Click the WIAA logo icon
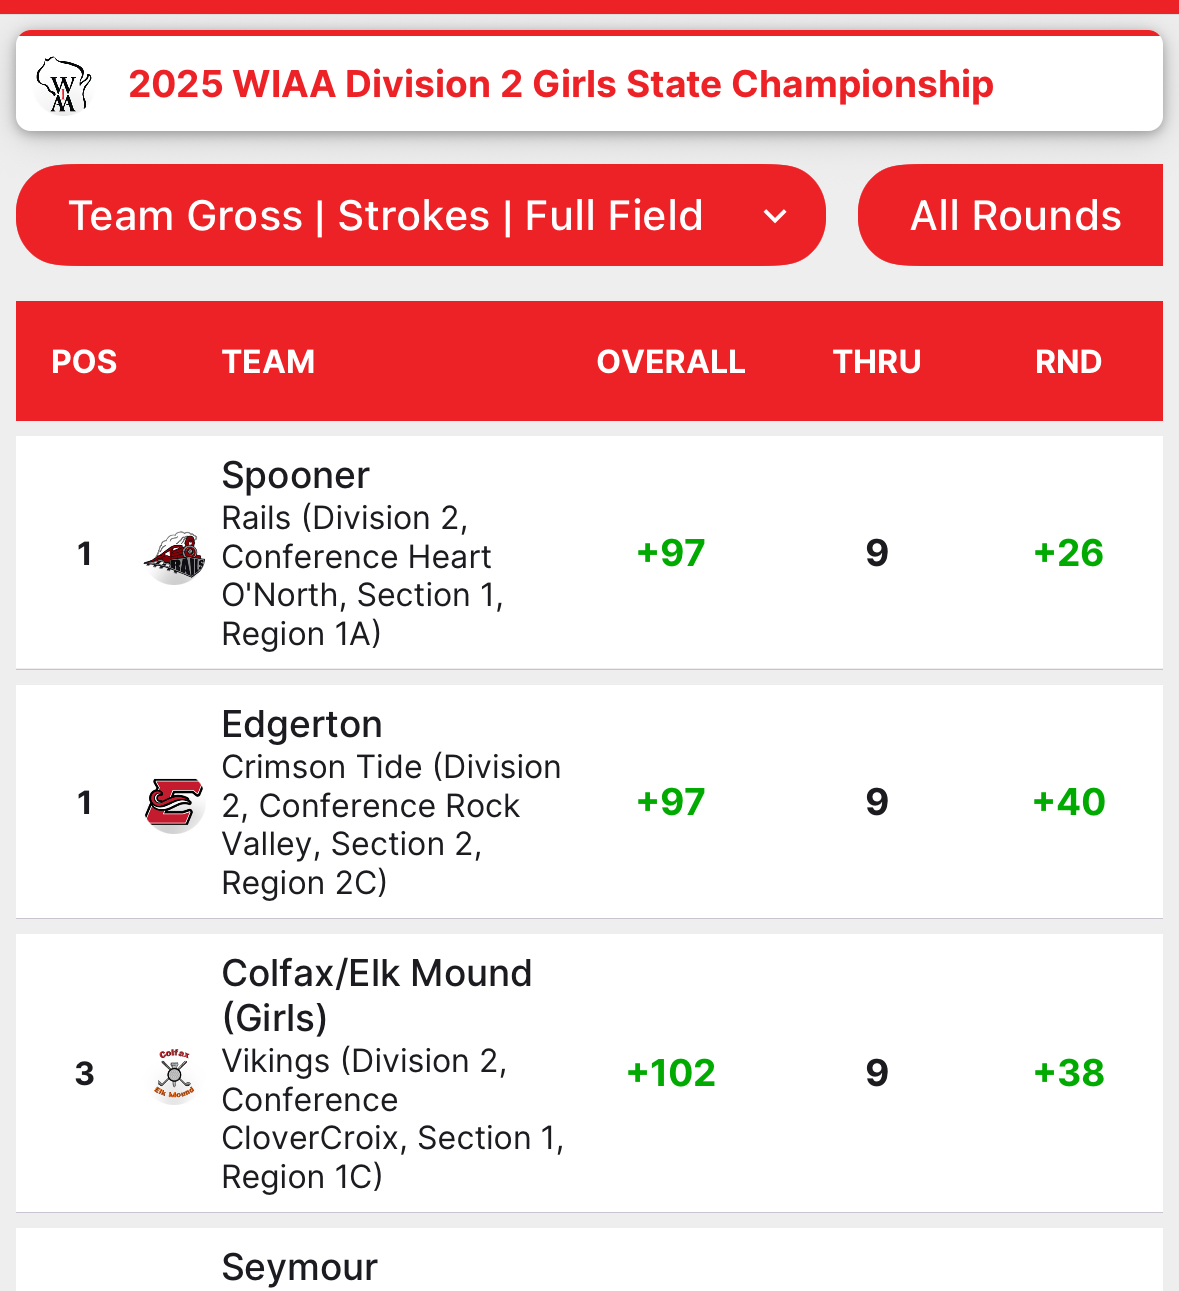 tap(63, 85)
